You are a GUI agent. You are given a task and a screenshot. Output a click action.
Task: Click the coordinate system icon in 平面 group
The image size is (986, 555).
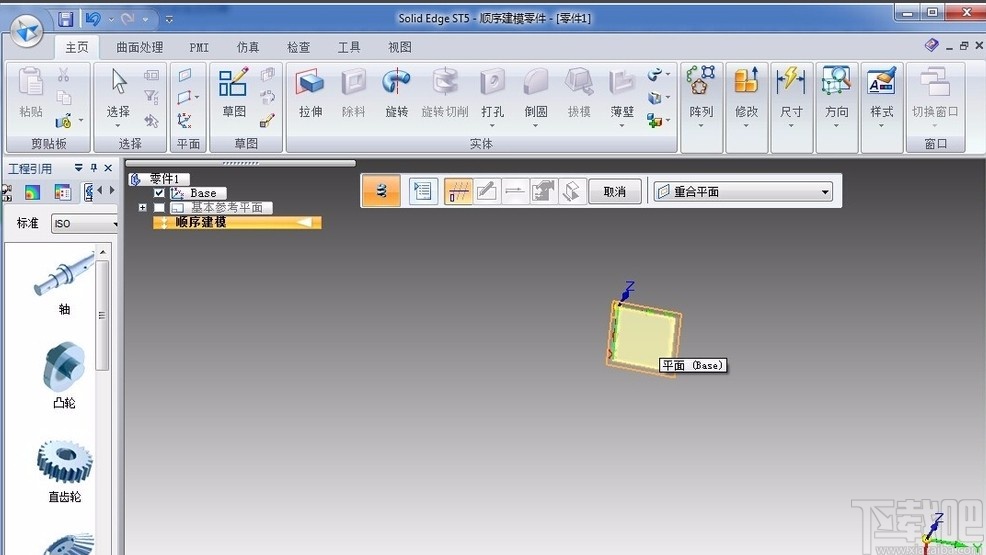184,120
